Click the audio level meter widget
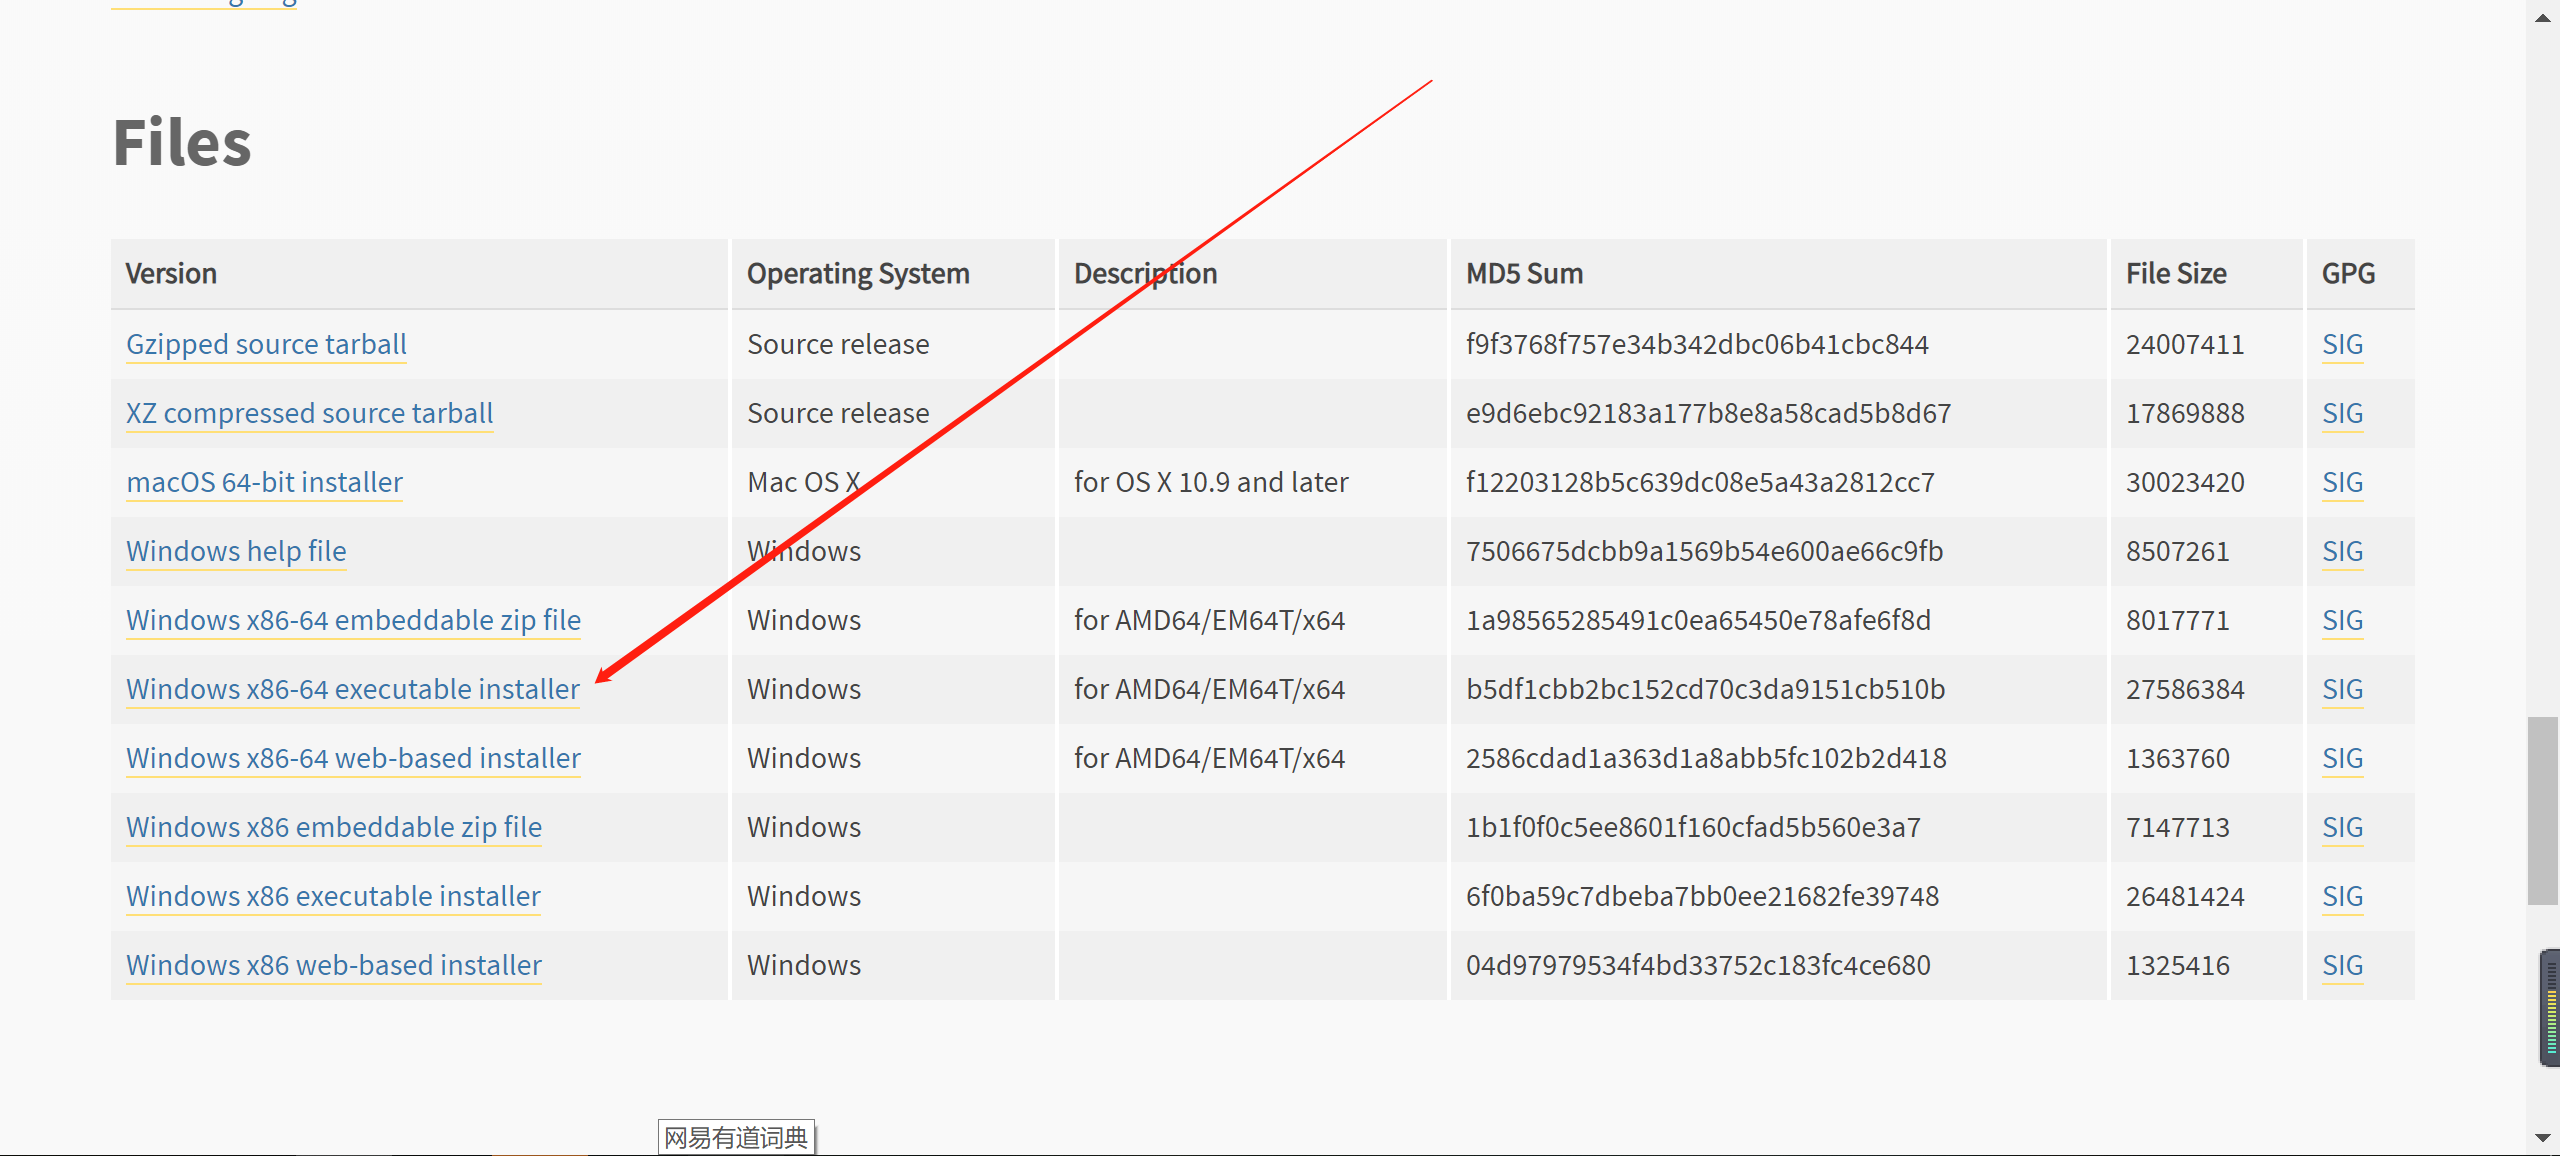 click(x=2550, y=1007)
